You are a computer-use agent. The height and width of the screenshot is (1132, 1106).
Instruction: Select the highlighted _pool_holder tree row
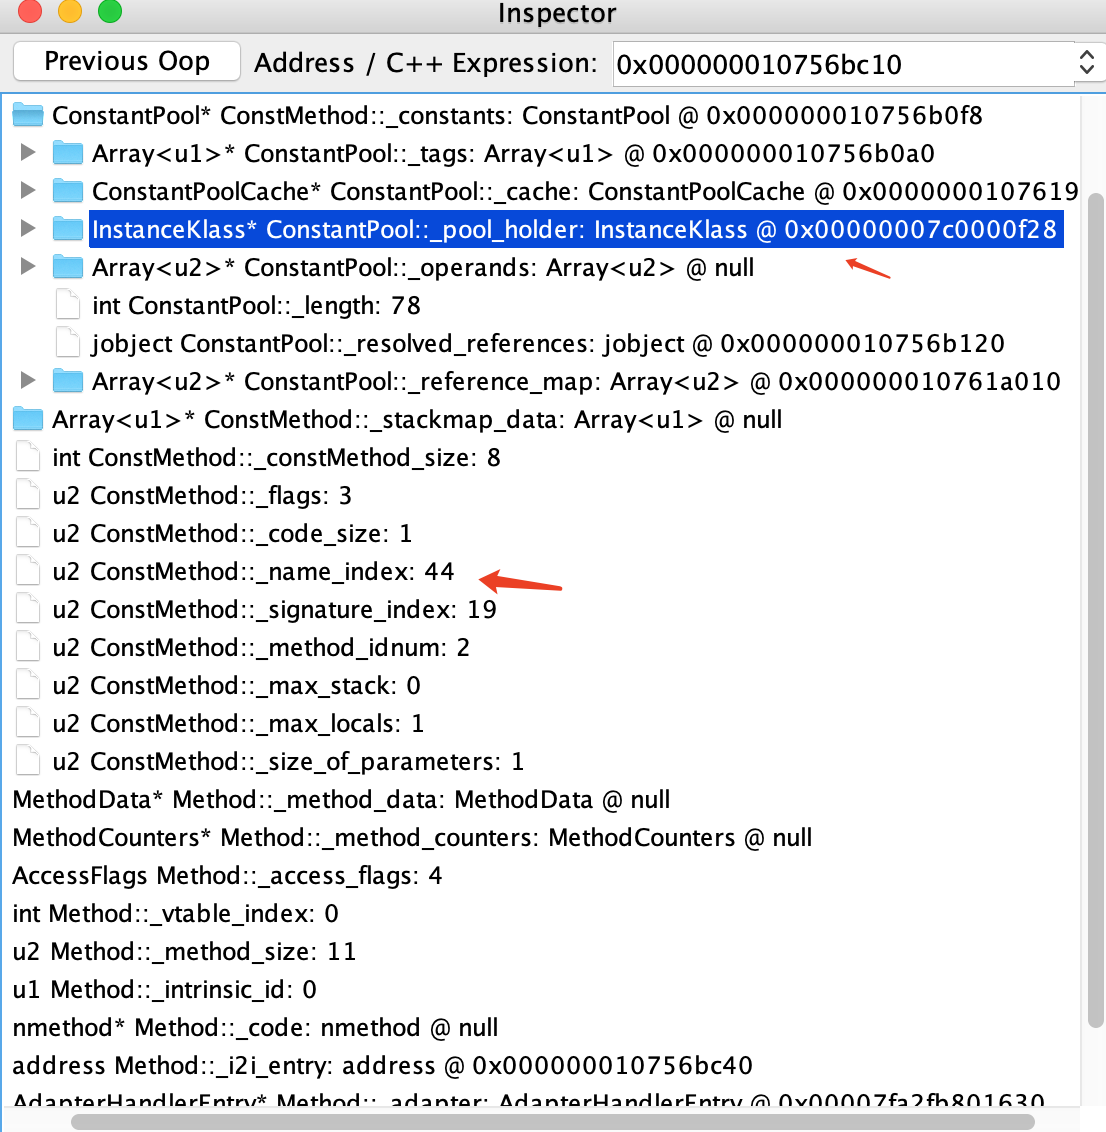500,229
